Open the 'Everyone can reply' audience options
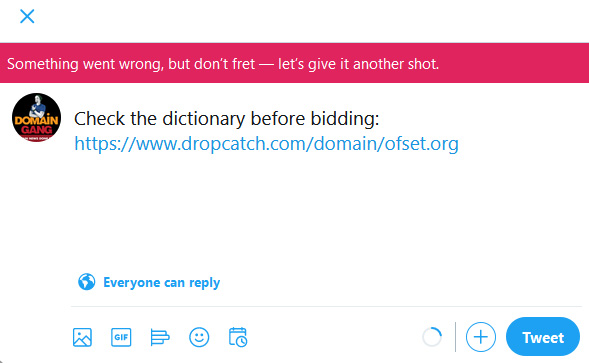This screenshot has width=589, height=363. point(149,282)
